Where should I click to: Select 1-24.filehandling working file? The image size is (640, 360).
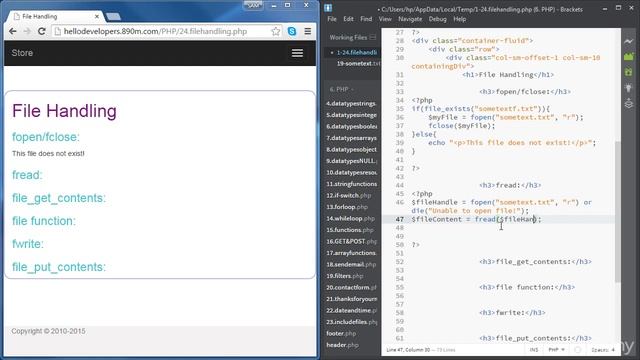[x=356, y=52]
